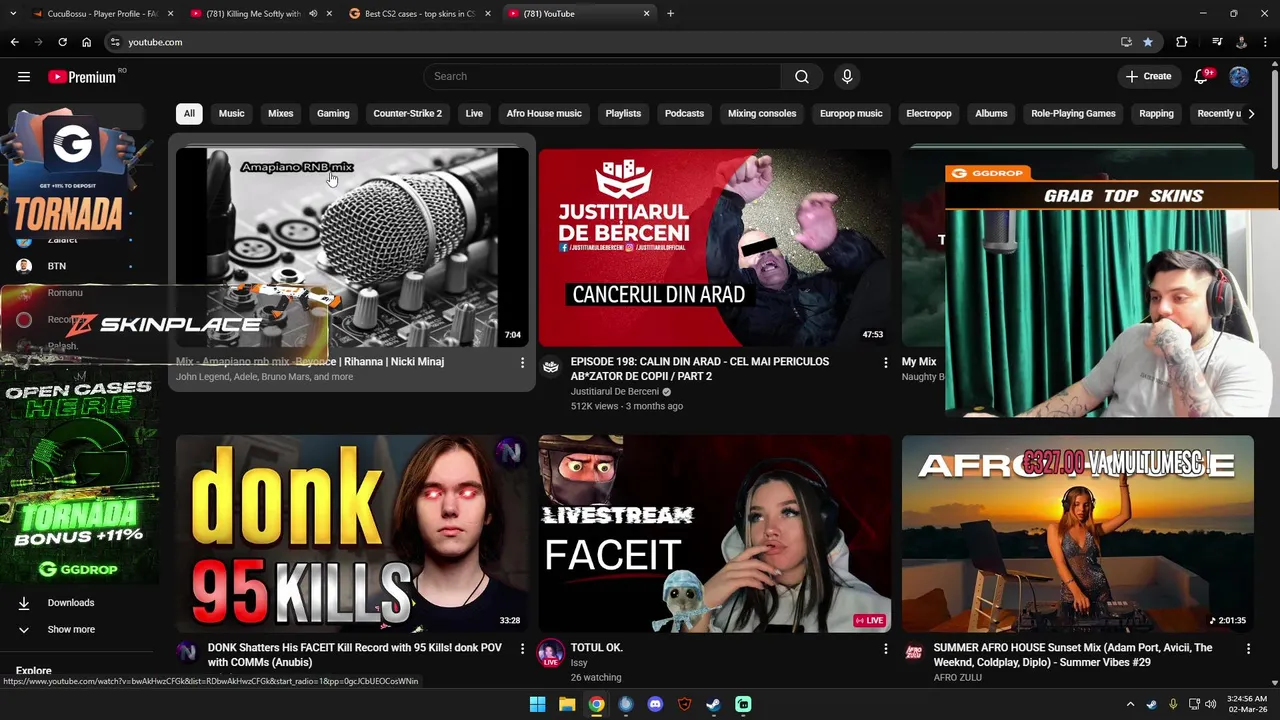This screenshot has width=1280, height=720.
Task: Open the BTN subscription in sidebar
Action: [57, 266]
